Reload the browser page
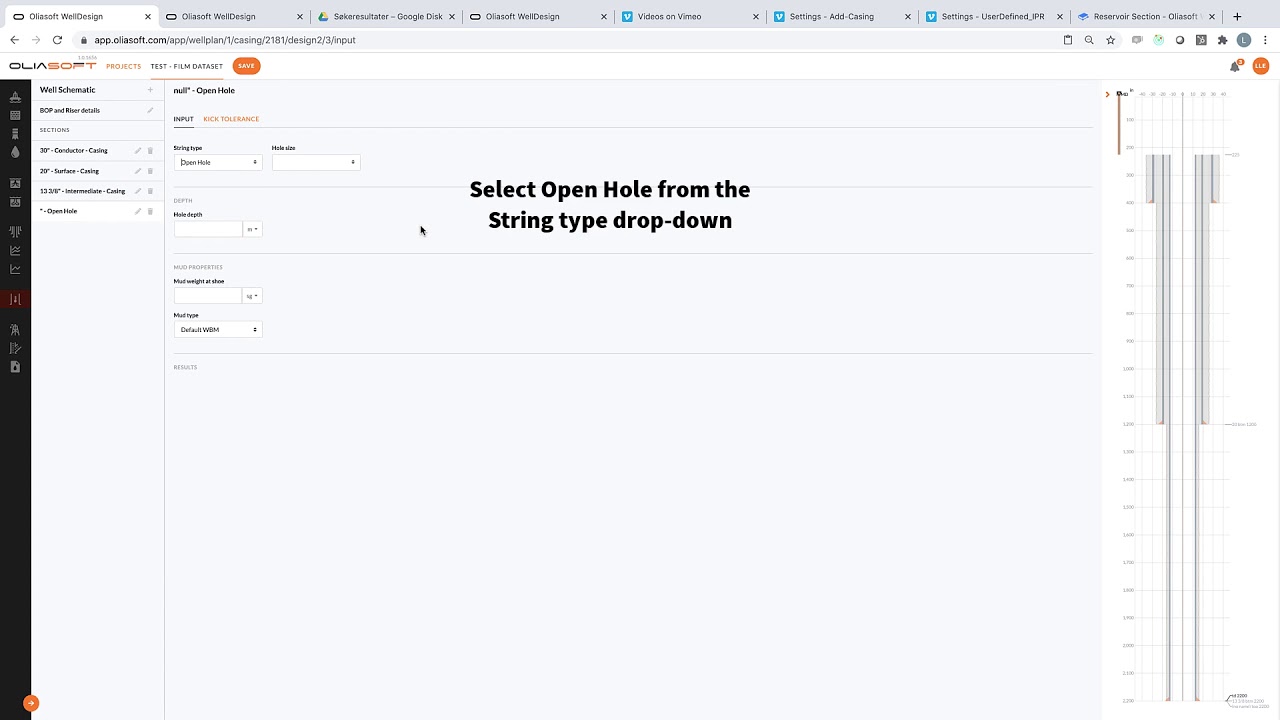The width and height of the screenshot is (1280, 720). tap(57, 40)
